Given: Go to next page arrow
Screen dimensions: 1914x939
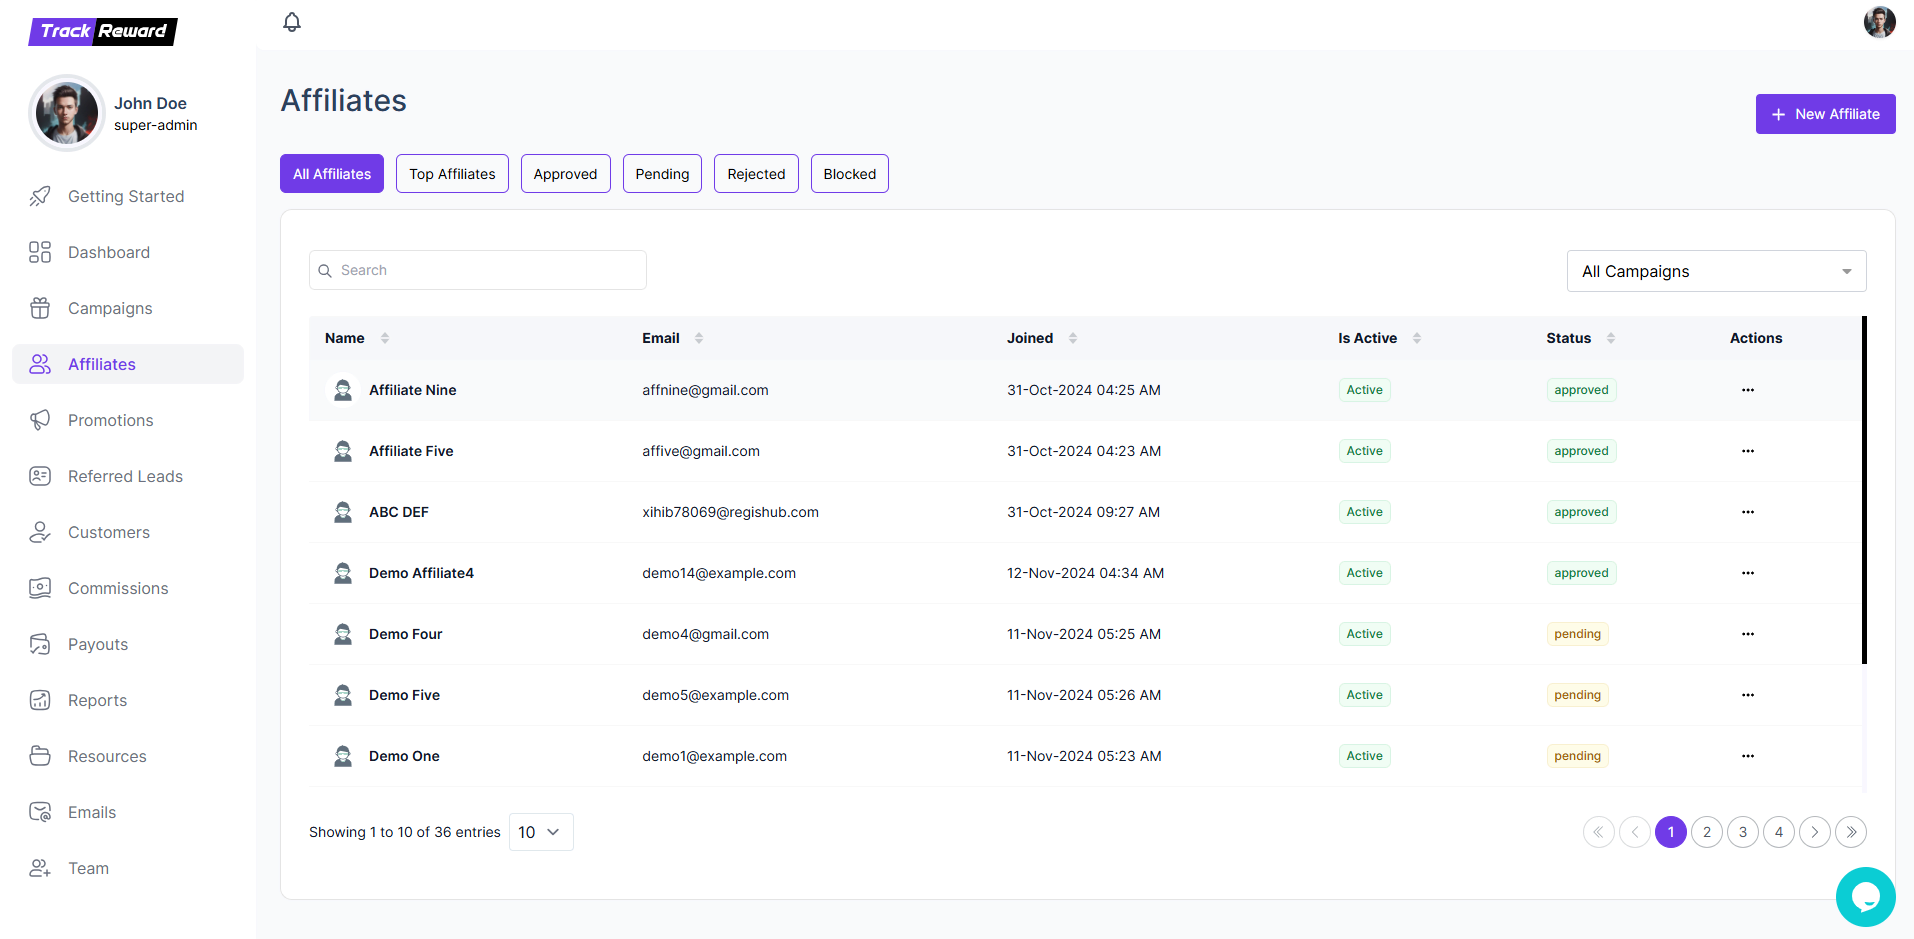Looking at the screenshot, I should click(1815, 832).
